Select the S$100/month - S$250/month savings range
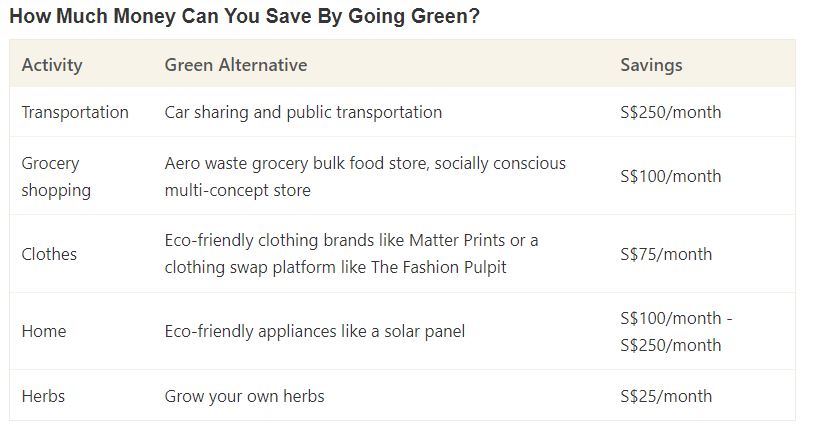Screen dimensions: 815x441 [676, 331]
